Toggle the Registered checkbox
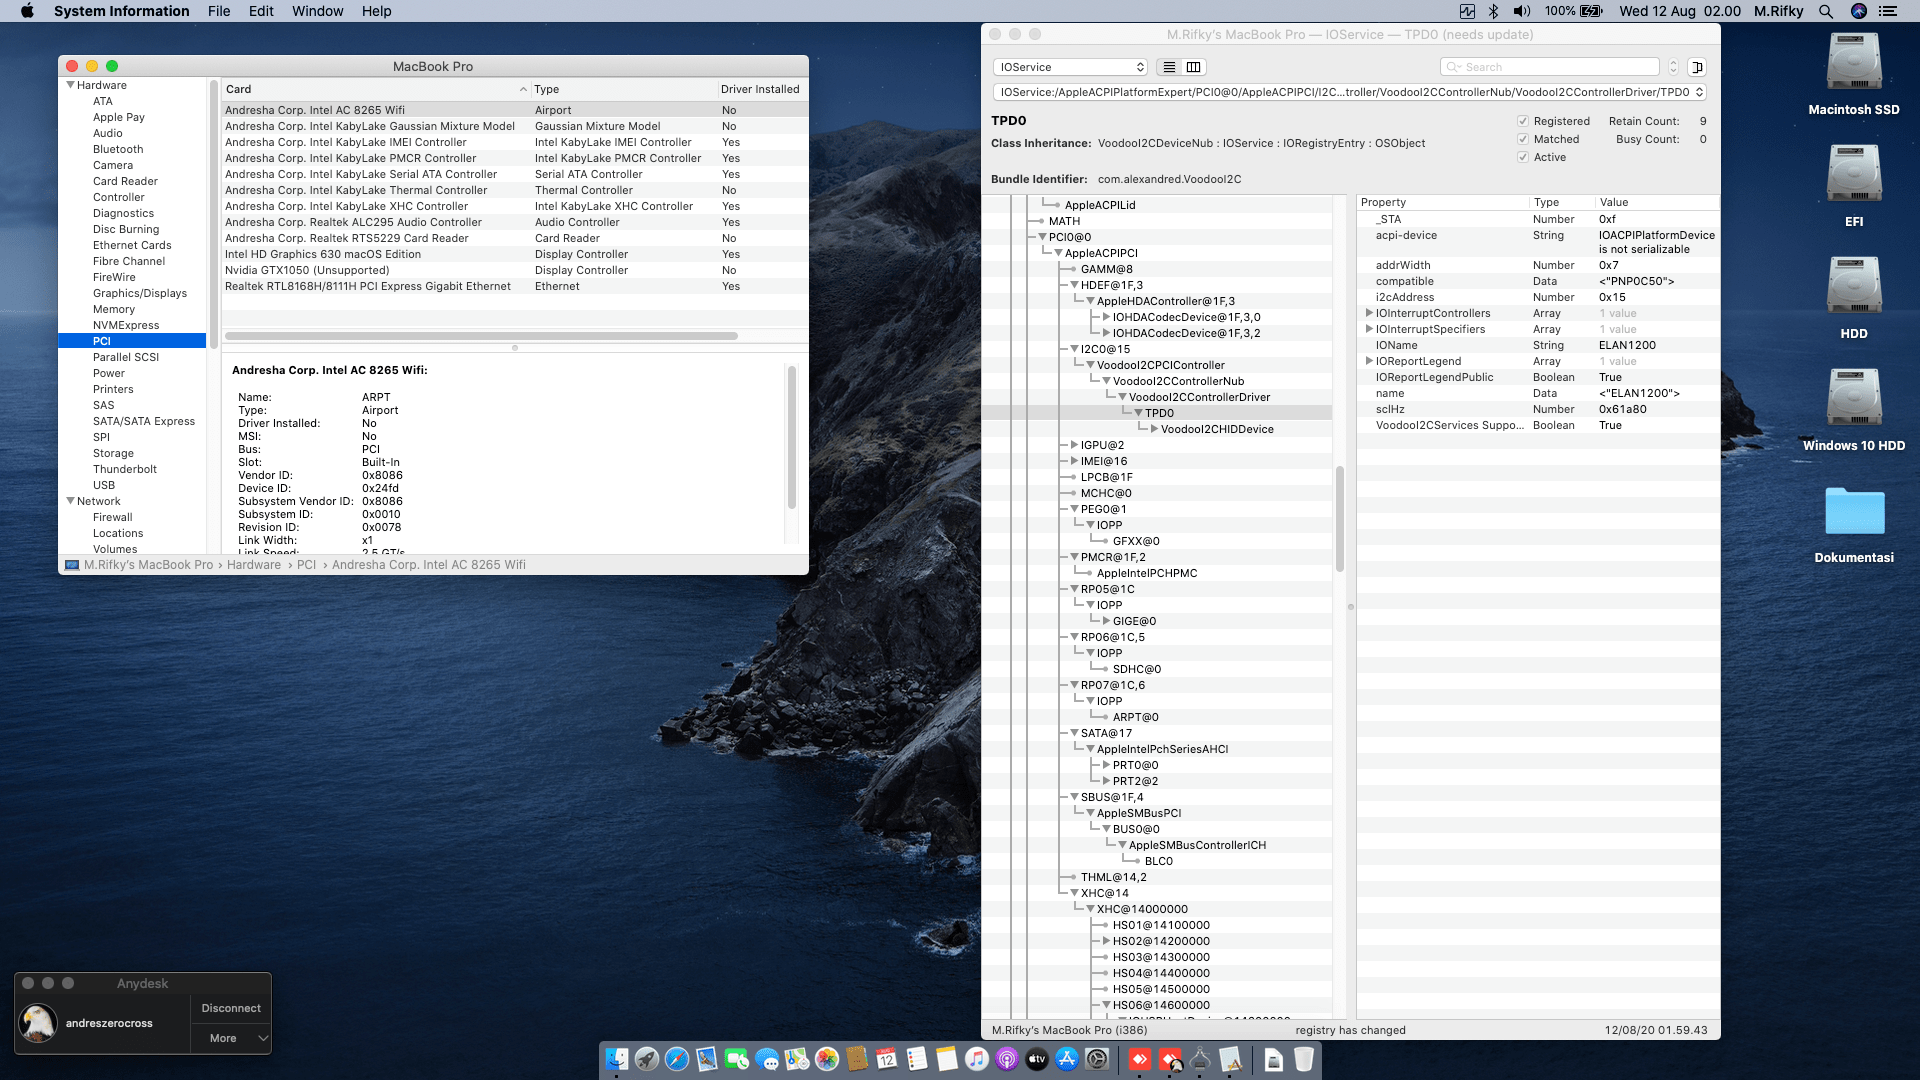 coord(1523,121)
